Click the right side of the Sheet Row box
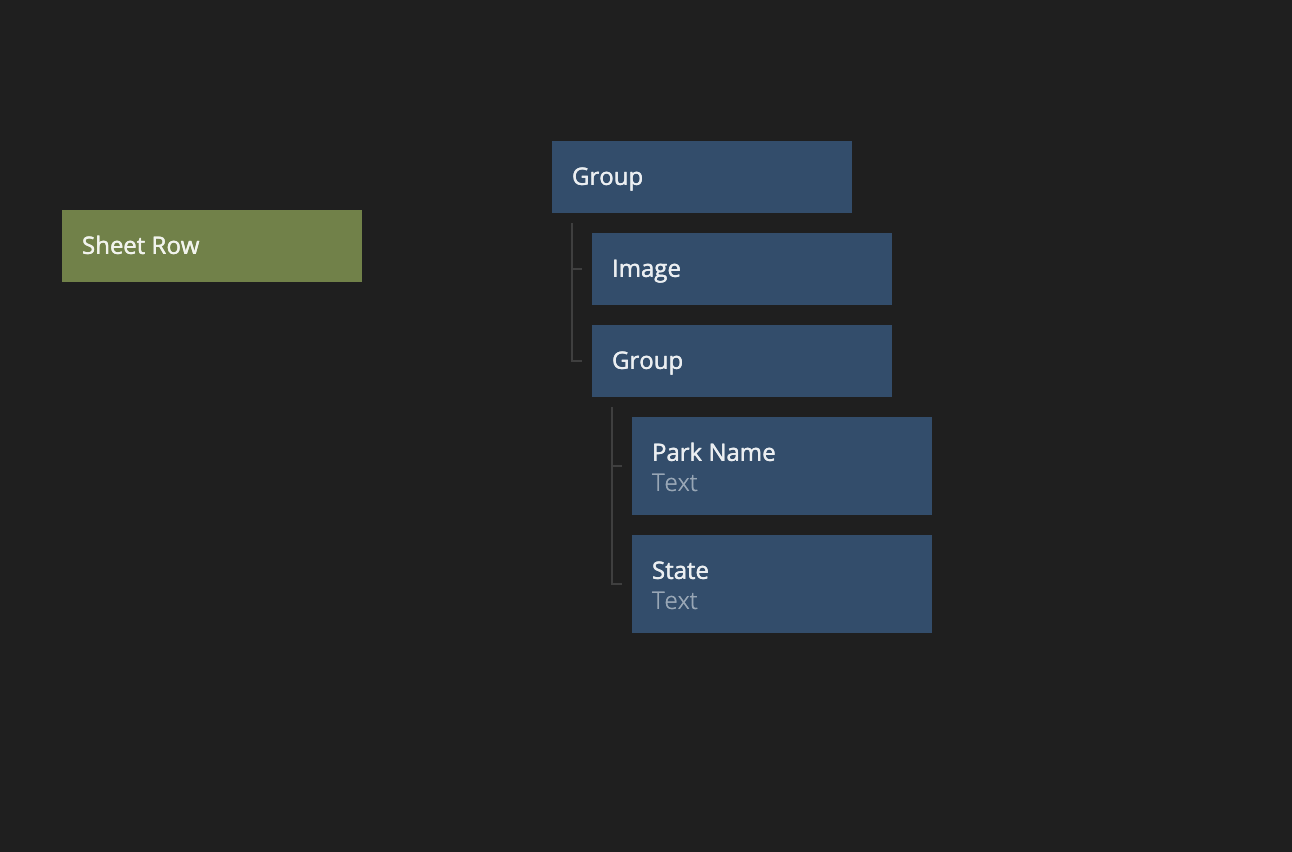 point(340,246)
